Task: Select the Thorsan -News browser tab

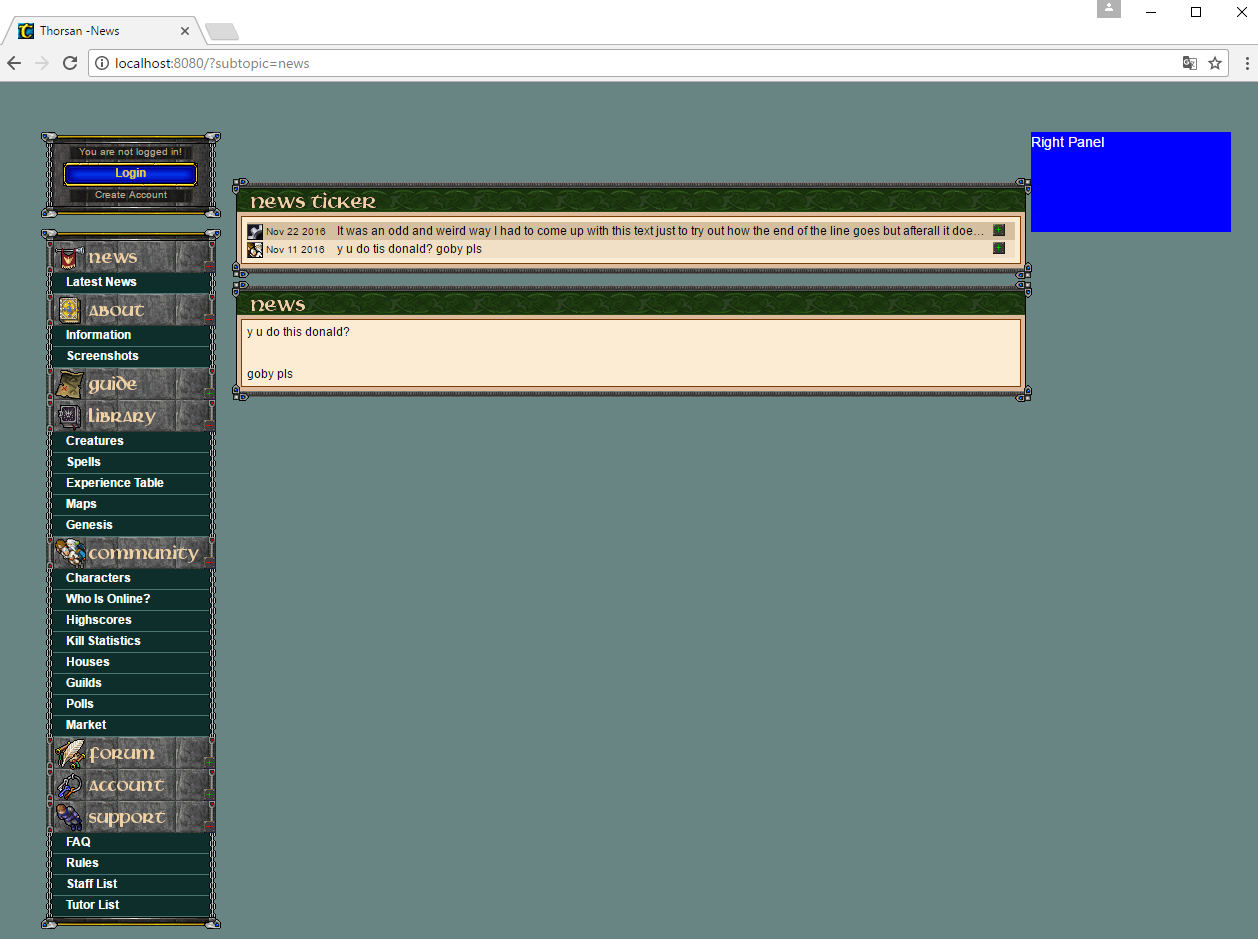Action: tap(104, 31)
